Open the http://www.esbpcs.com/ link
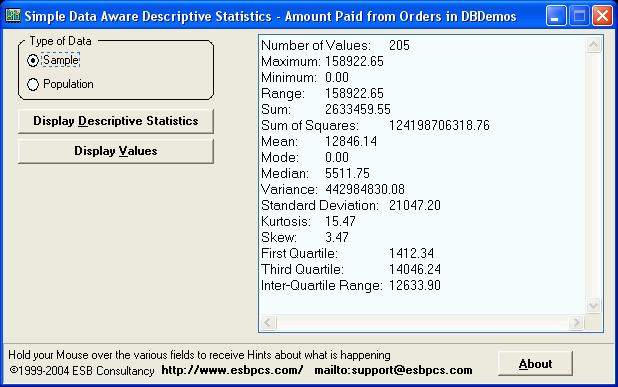This screenshot has width=618, height=387. point(232,370)
